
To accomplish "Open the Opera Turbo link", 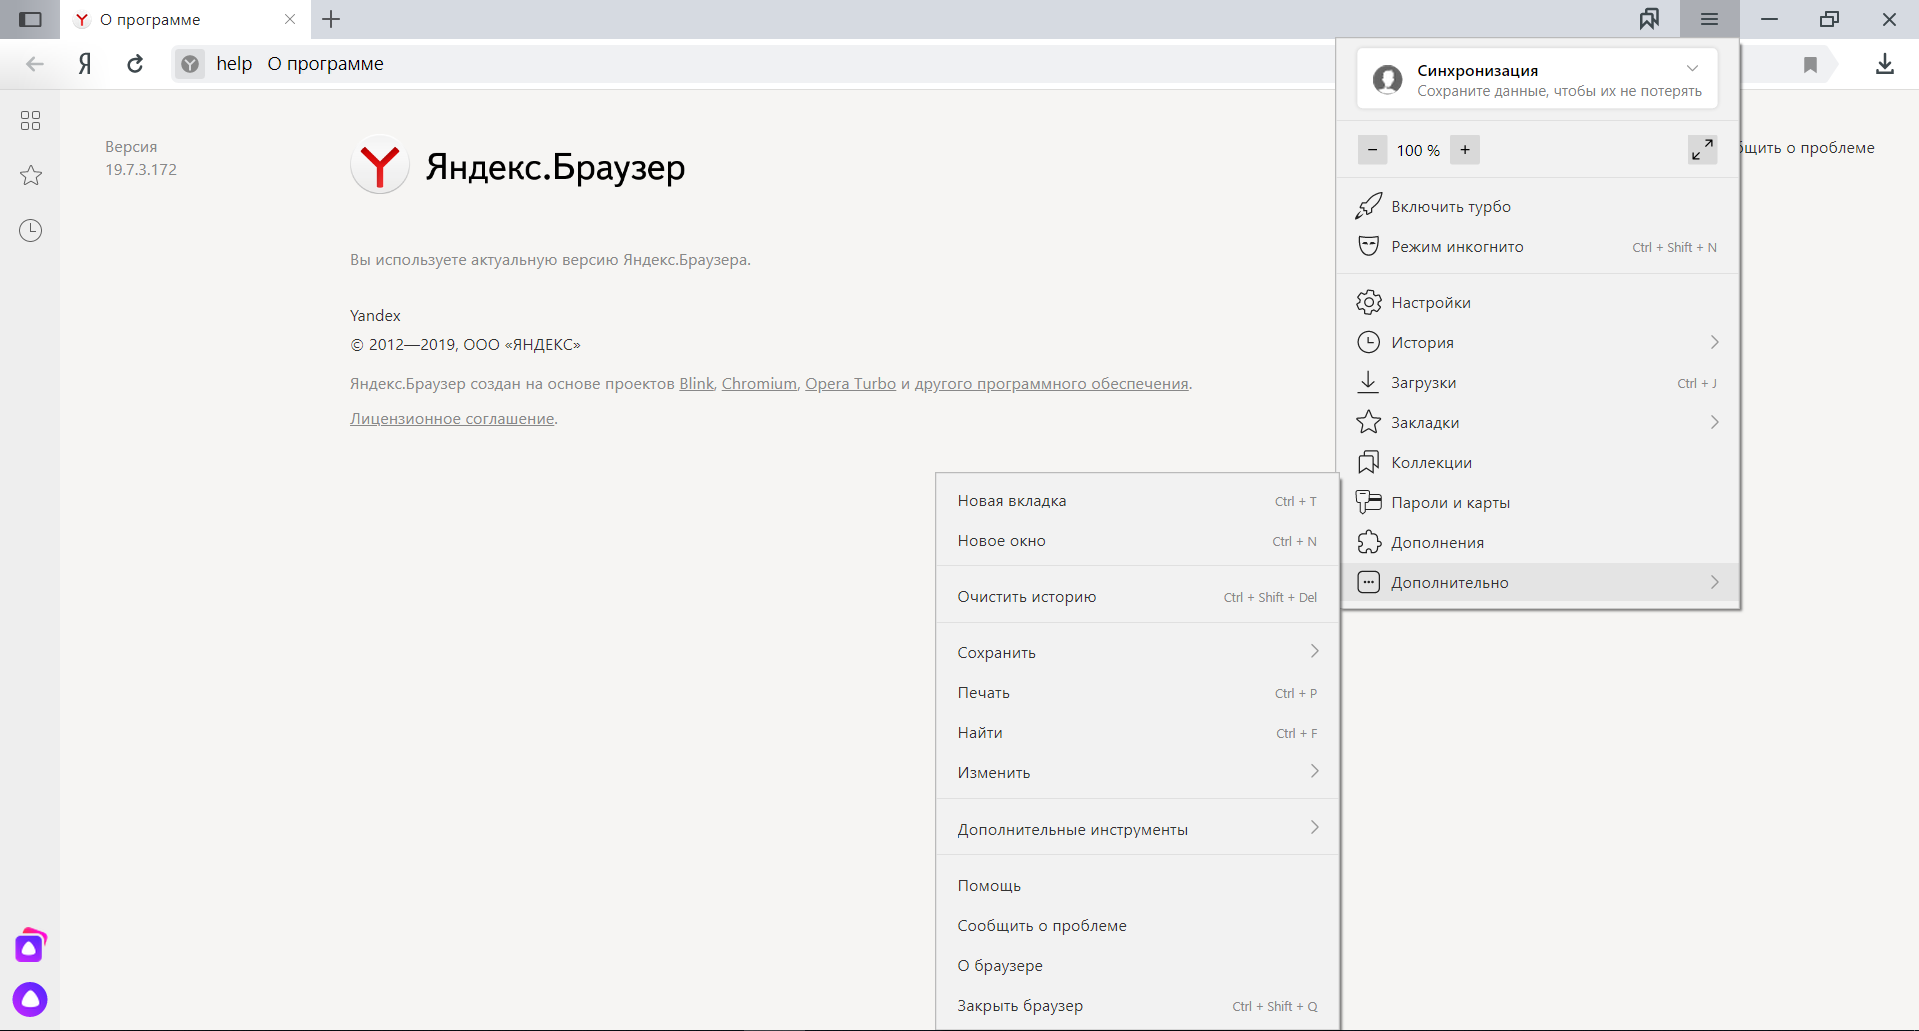I will [x=850, y=383].
